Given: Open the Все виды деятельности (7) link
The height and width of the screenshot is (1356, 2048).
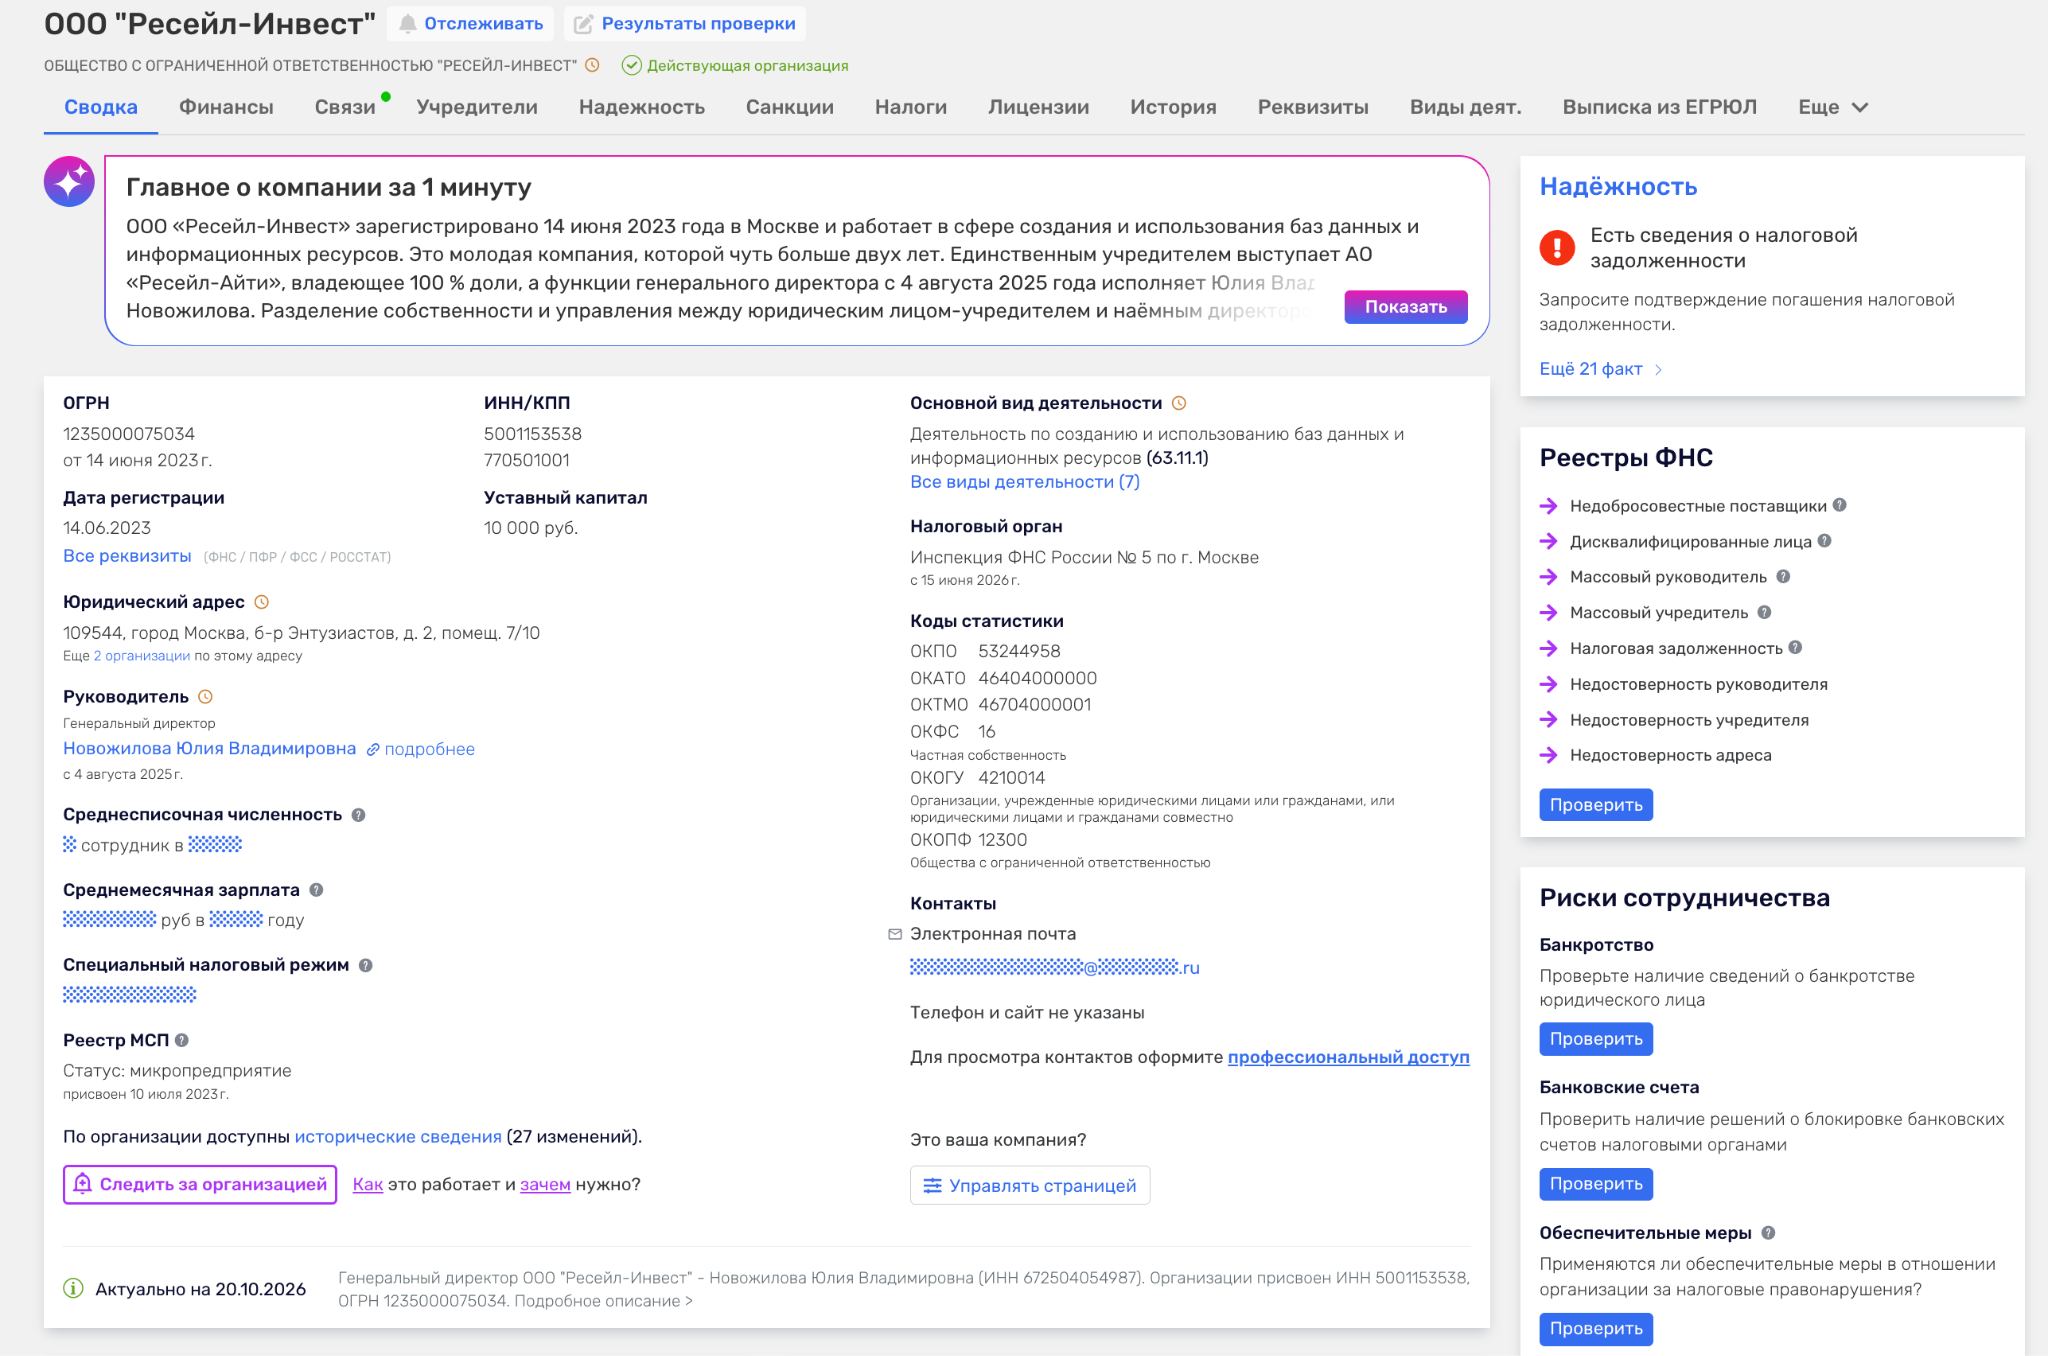Looking at the screenshot, I should [x=1025, y=482].
